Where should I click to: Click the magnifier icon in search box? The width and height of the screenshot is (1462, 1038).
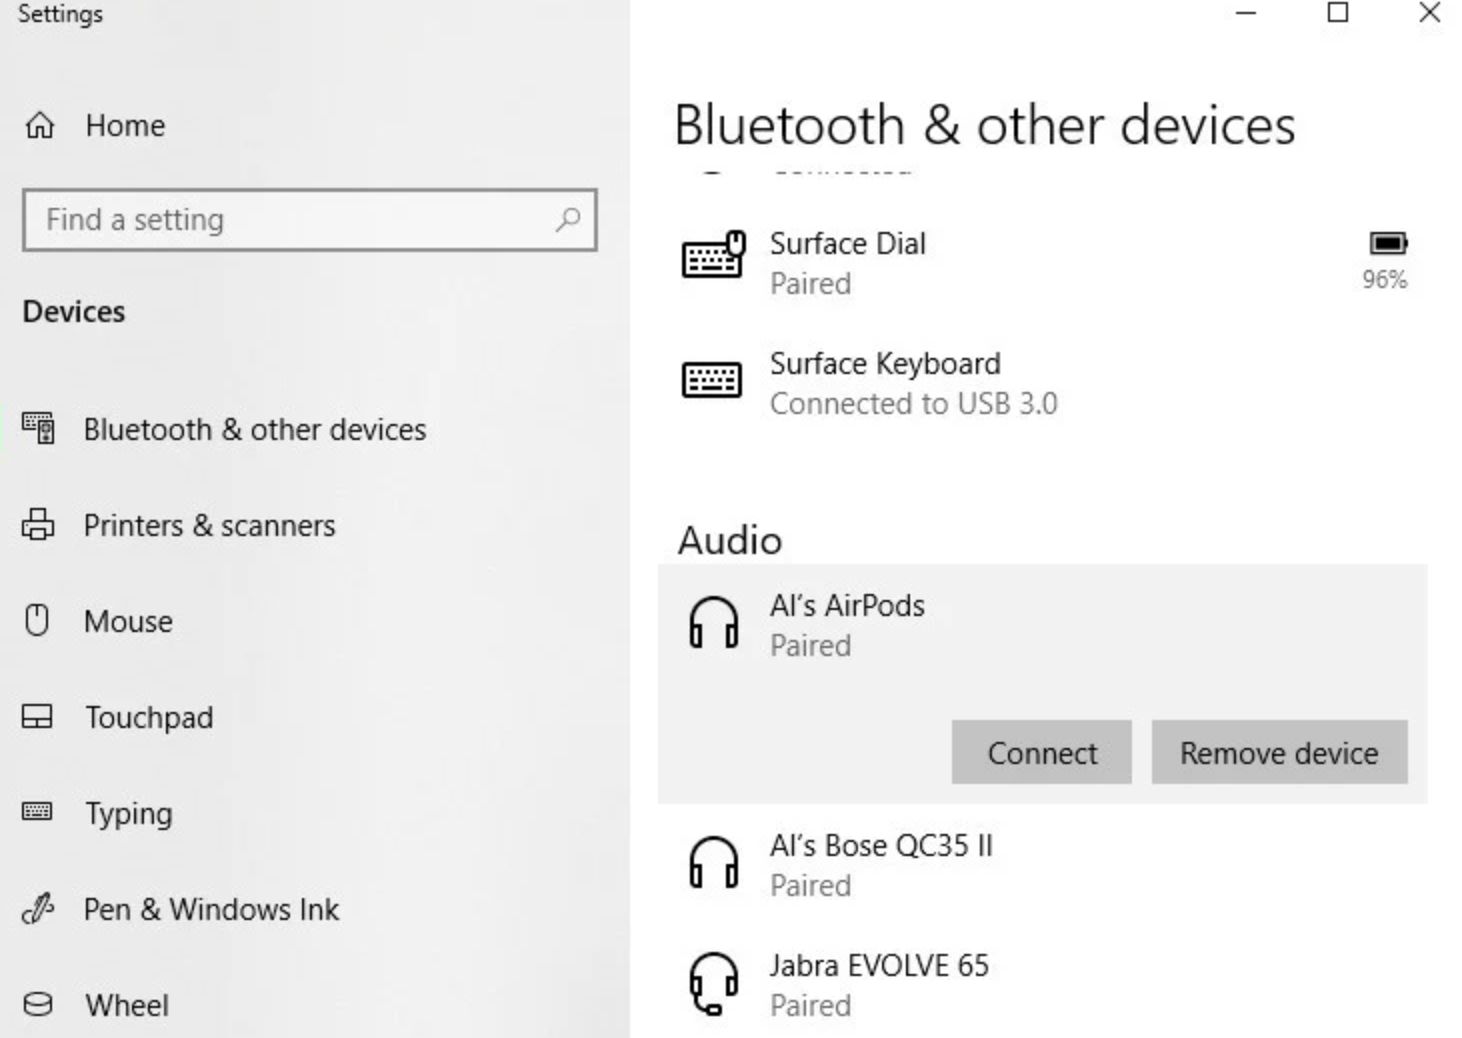click(568, 219)
